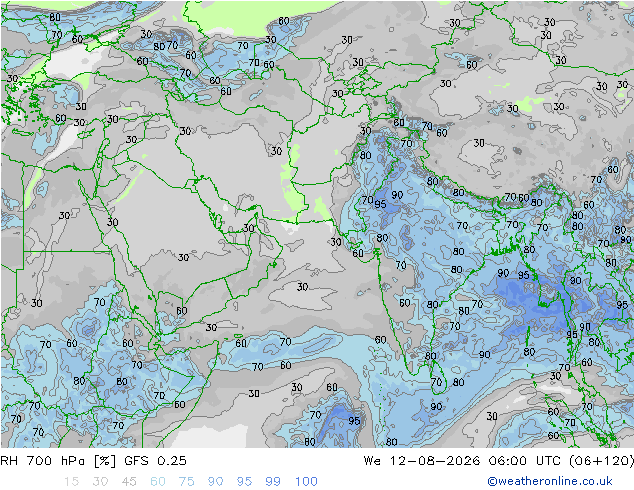The width and height of the screenshot is (634, 490).
Task: Click the 'RH 700 hPa [%]' map title
Action: (x=59, y=461)
